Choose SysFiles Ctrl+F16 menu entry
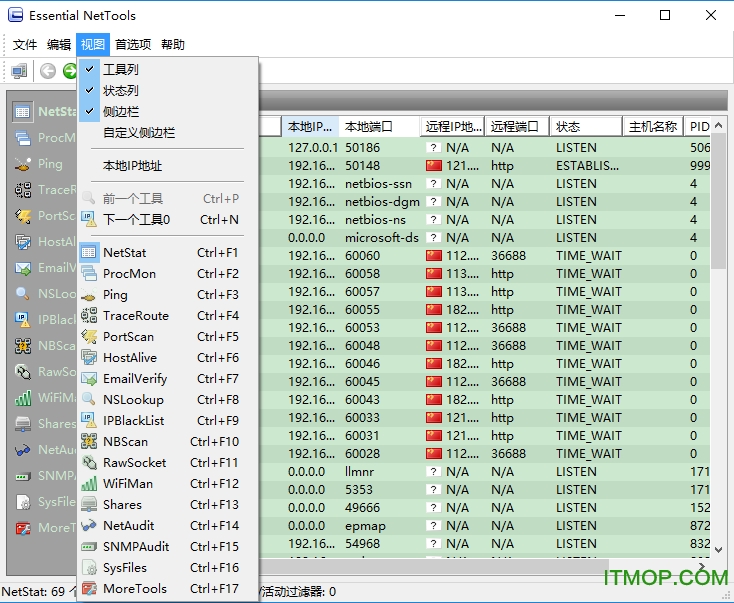734x603 pixels. (x=168, y=567)
